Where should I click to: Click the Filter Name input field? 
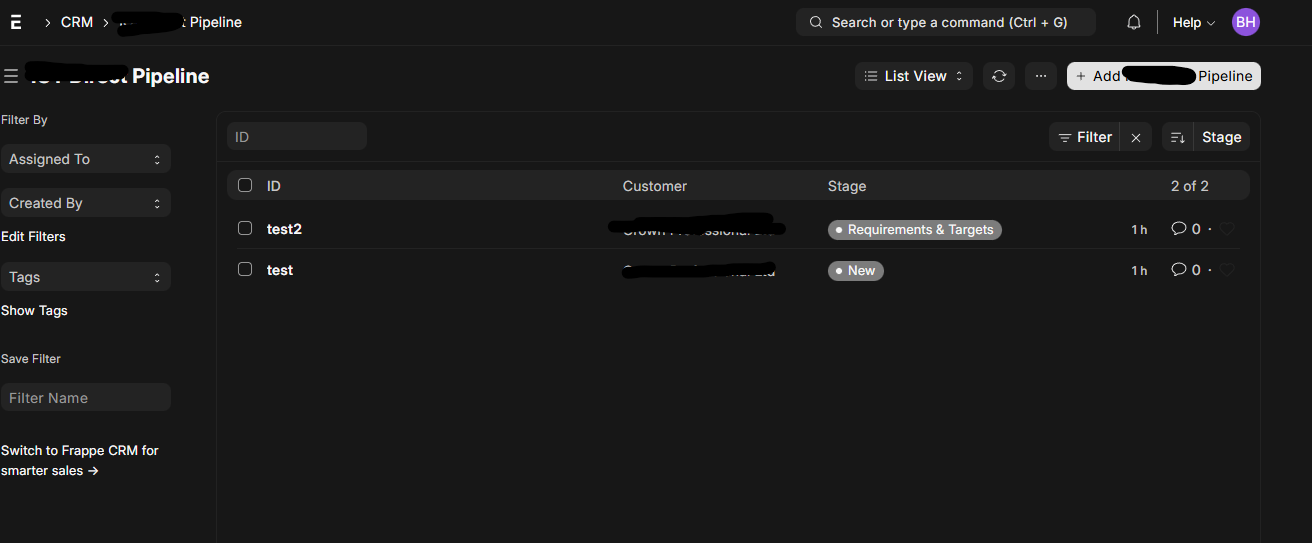click(85, 398)
